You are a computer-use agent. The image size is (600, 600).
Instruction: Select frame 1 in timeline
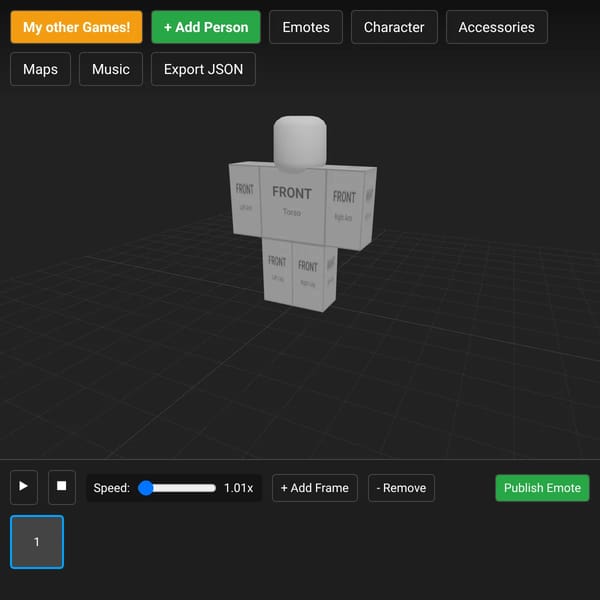[x=37, y=542]
